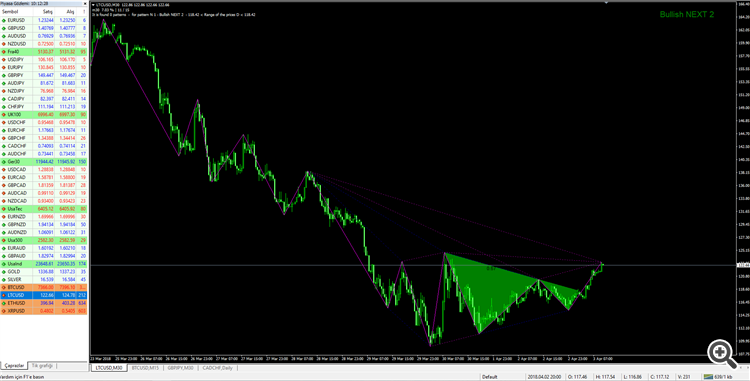Select the EURNZD symbol row
The width and height of the screenshot is (750, 381).
(44, 217)
